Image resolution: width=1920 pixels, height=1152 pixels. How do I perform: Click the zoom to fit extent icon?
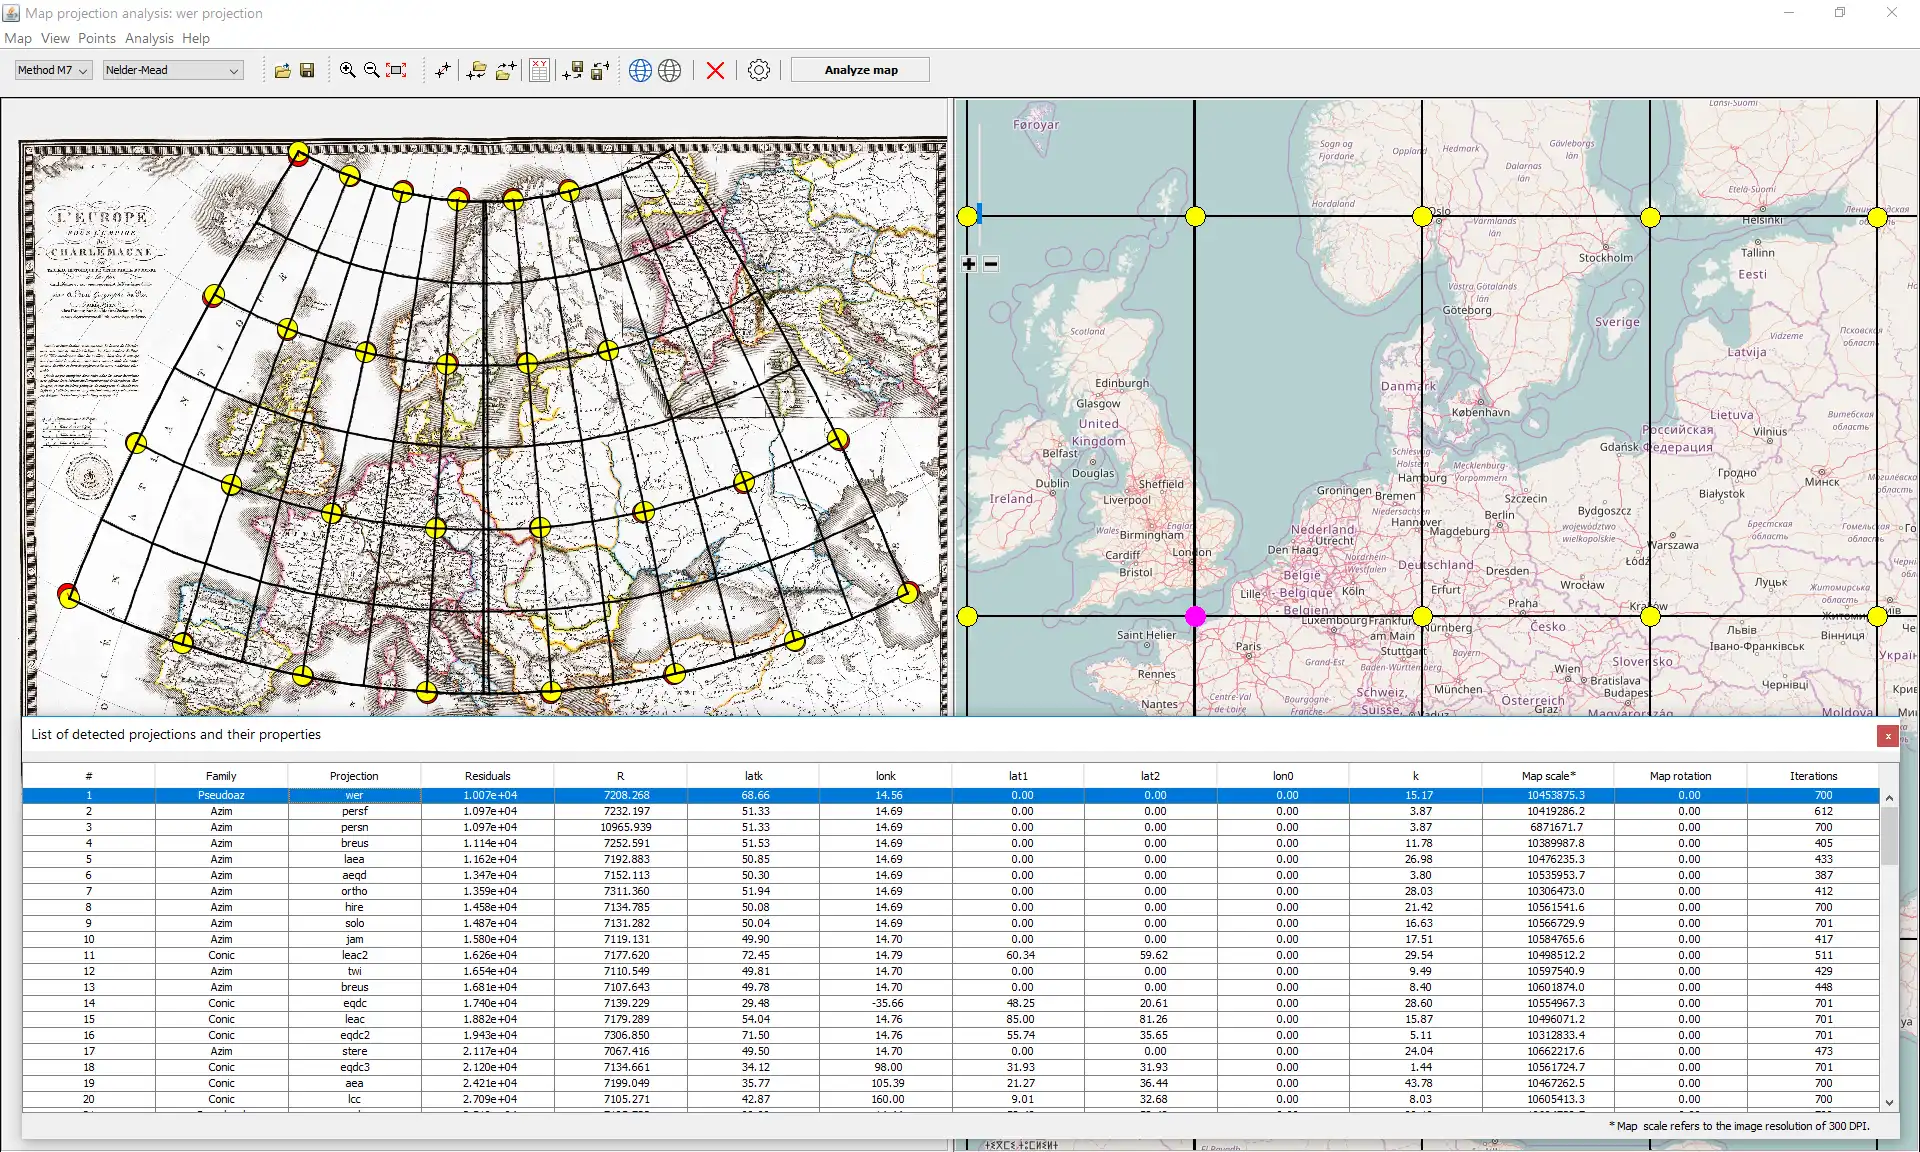pyautogui.click(x=397, y=70)
